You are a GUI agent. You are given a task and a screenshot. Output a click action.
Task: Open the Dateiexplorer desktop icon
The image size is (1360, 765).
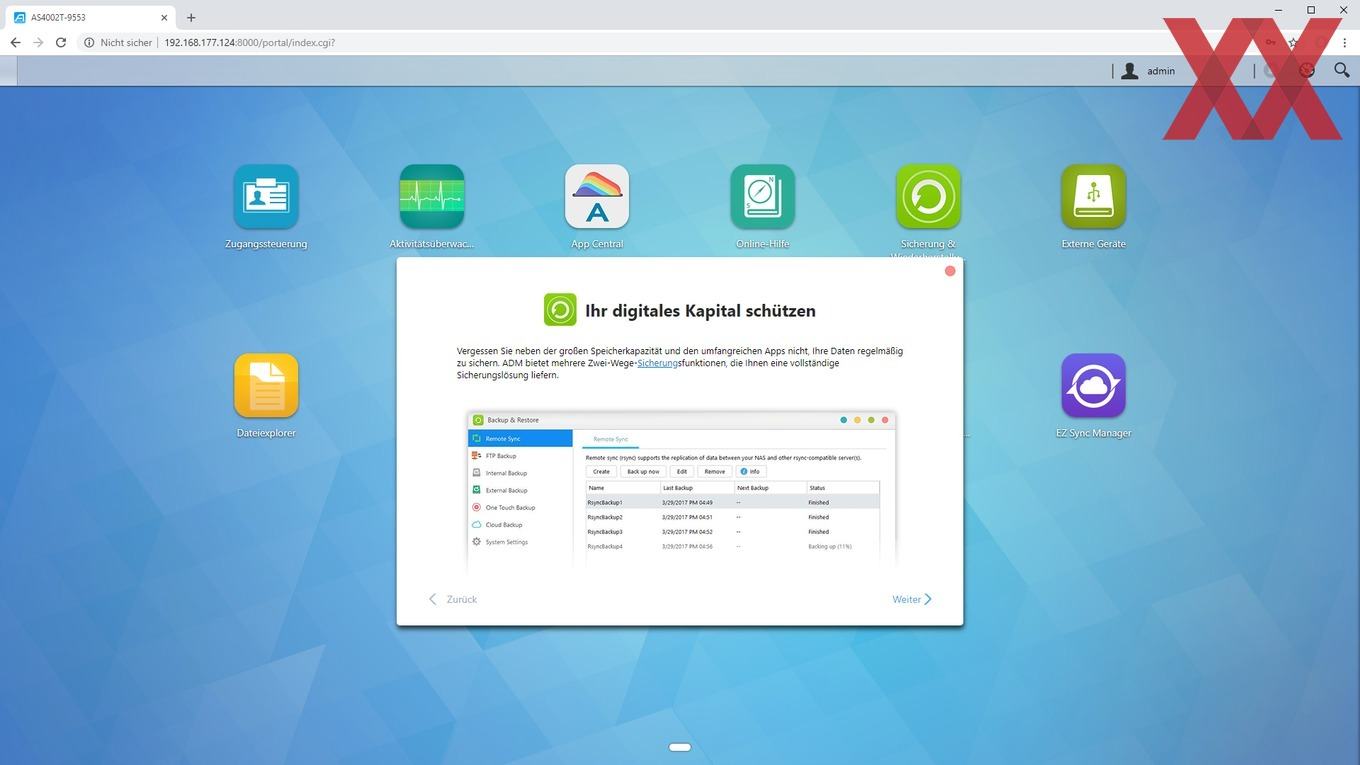pos(266,386)
